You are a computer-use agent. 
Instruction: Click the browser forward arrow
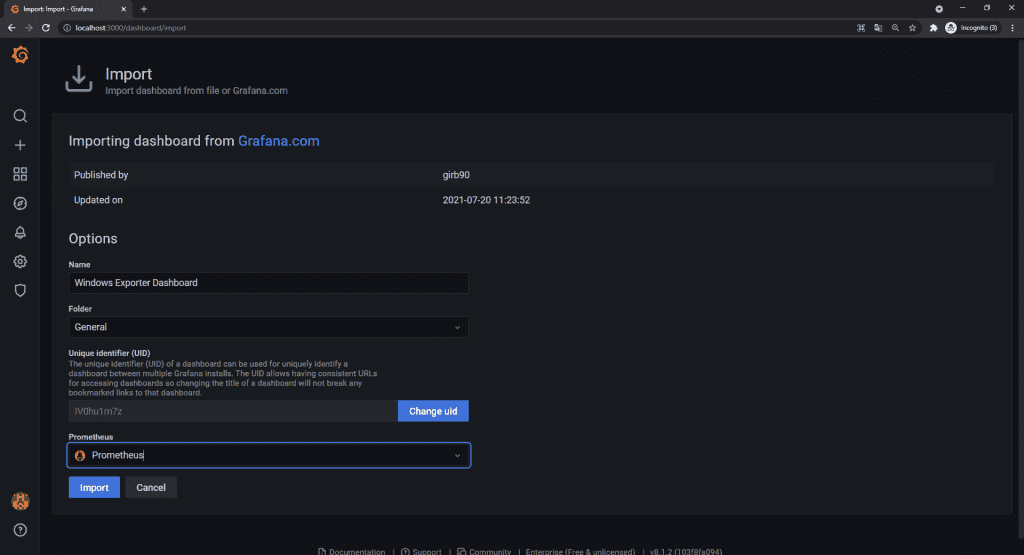point(29,27)
